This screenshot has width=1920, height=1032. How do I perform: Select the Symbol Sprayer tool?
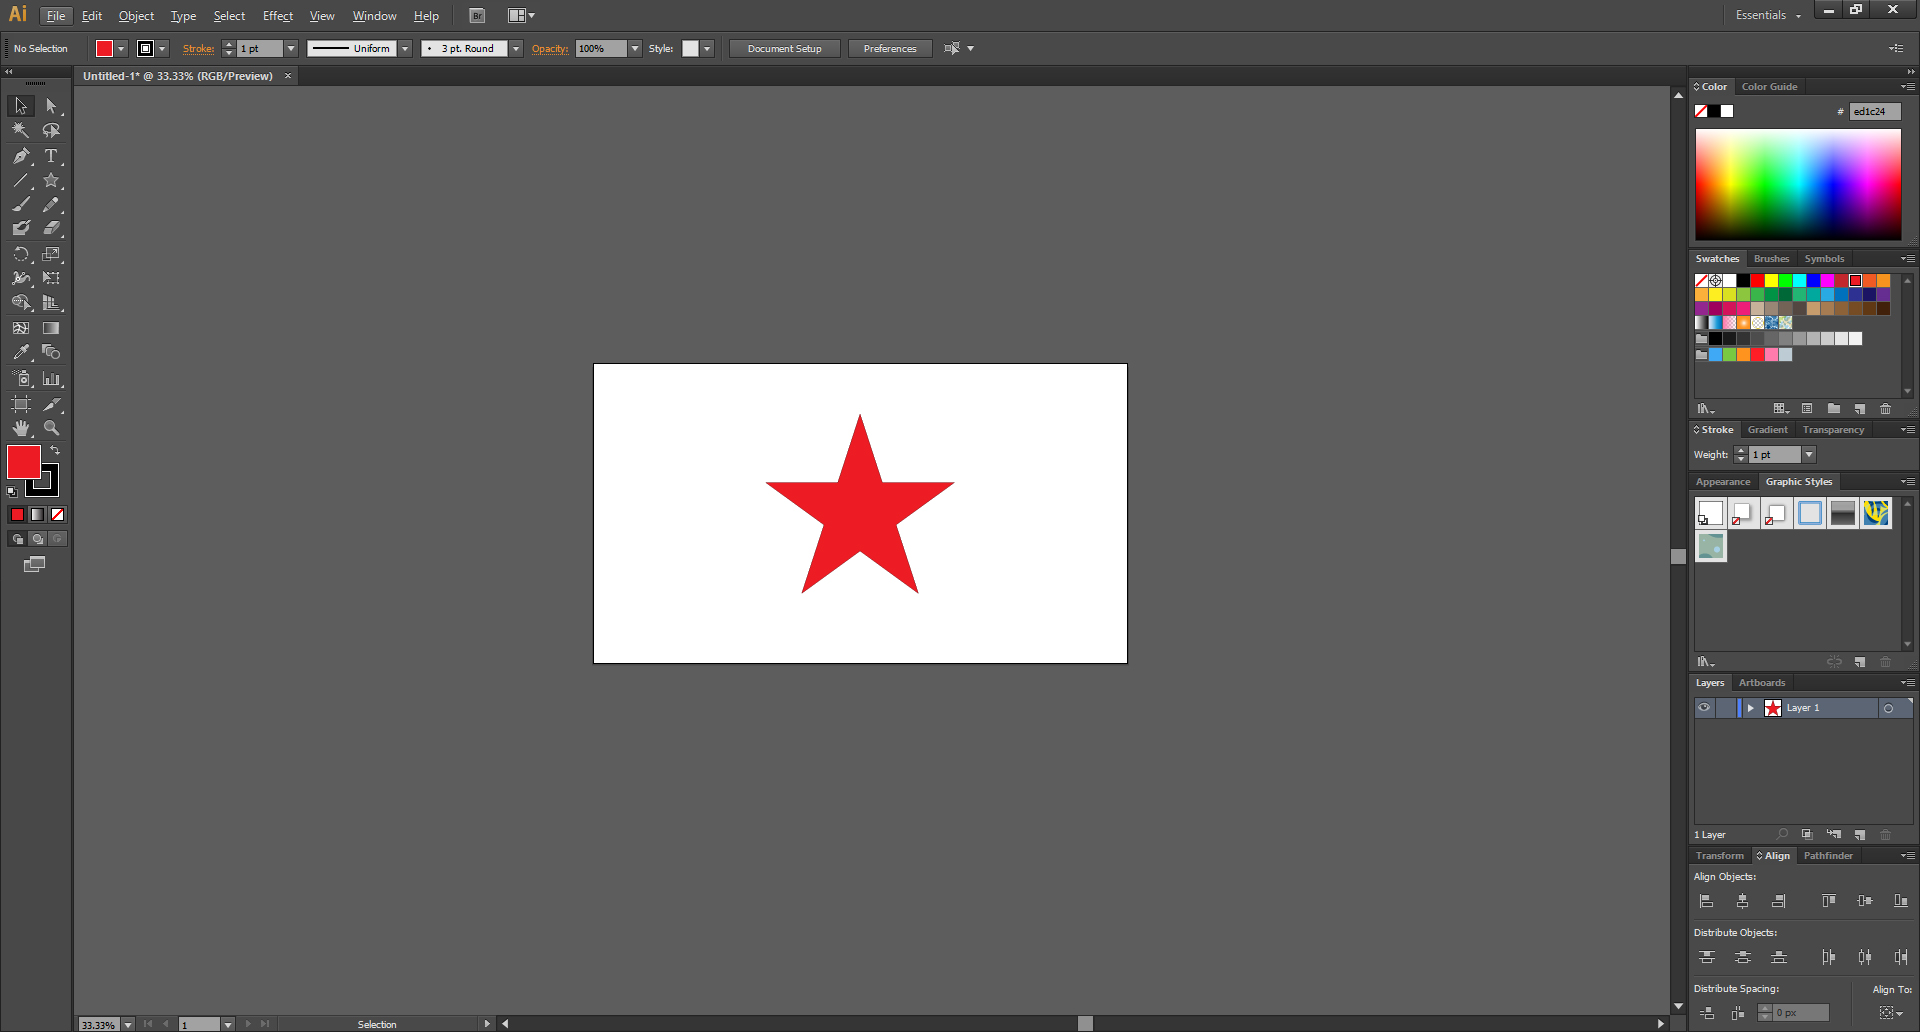coord(21,379)
